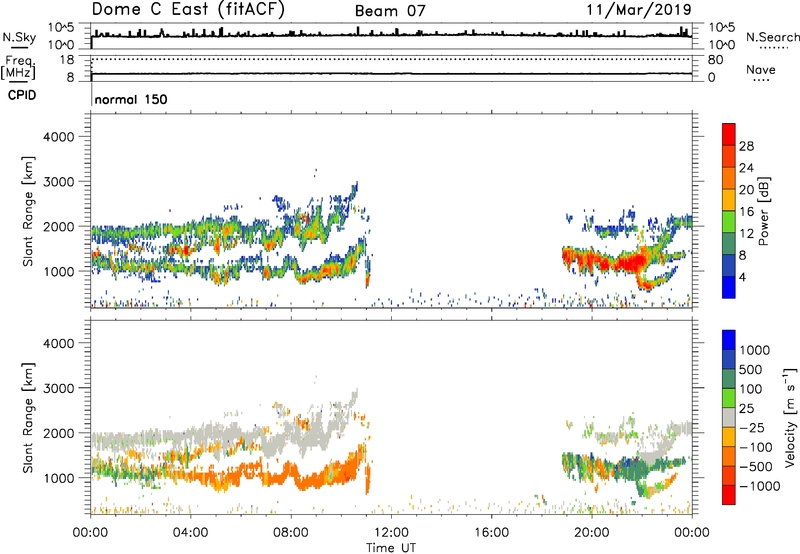Screen dimensions: 800x554
Task: Select the bright blue power segment below 4
Action: coord(729,287)
